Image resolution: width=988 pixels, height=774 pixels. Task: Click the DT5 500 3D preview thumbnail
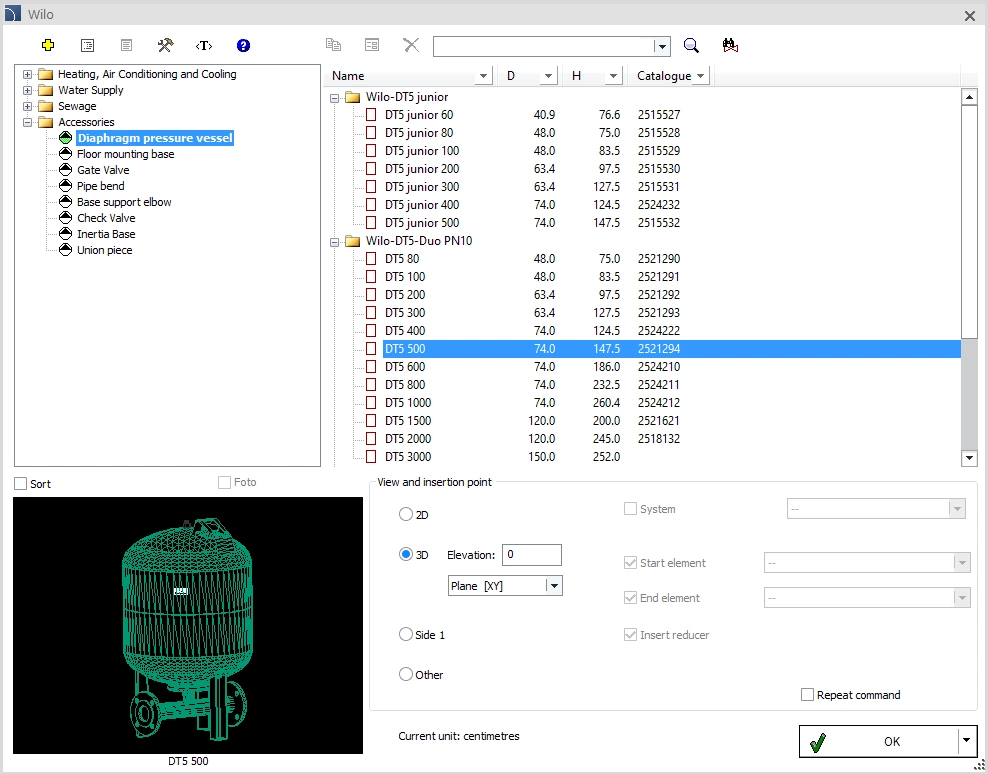188,625
